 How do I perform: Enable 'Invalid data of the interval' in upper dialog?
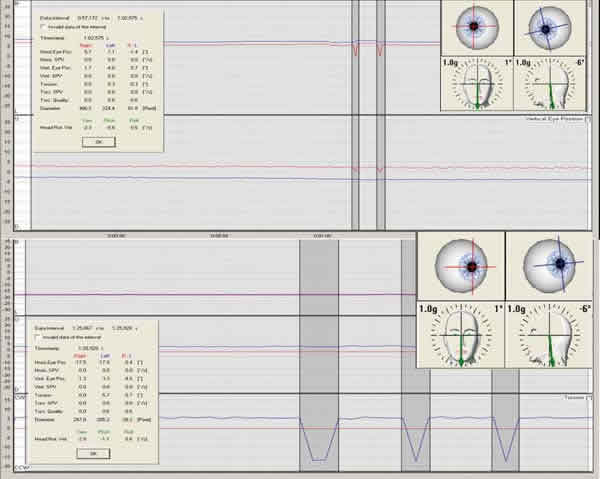coord(41,26)
